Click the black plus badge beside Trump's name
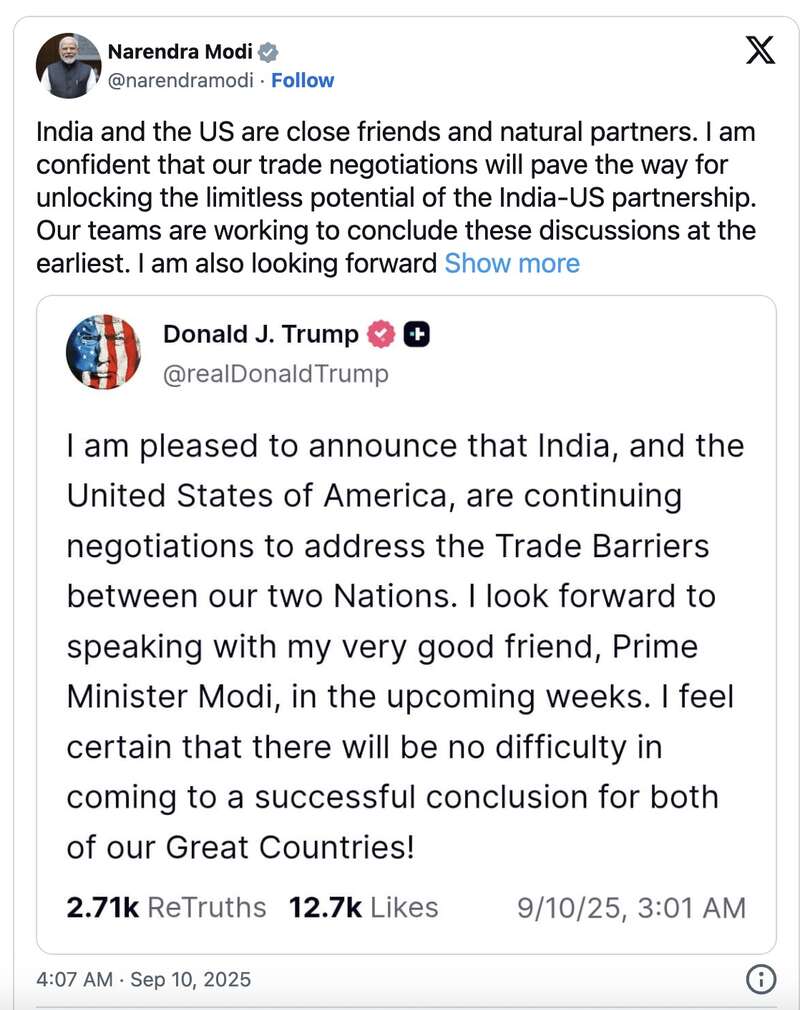This screenshot has height=1010, width=800. coord(416,334)
